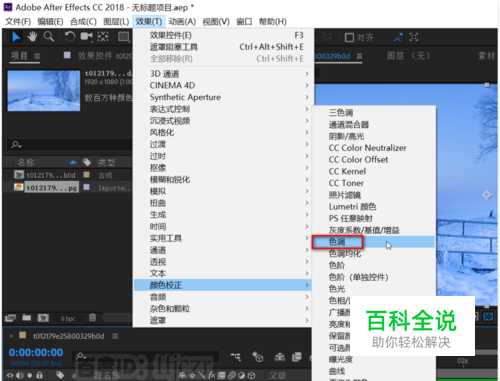Toggle the lock column switch

click(39, 375)
